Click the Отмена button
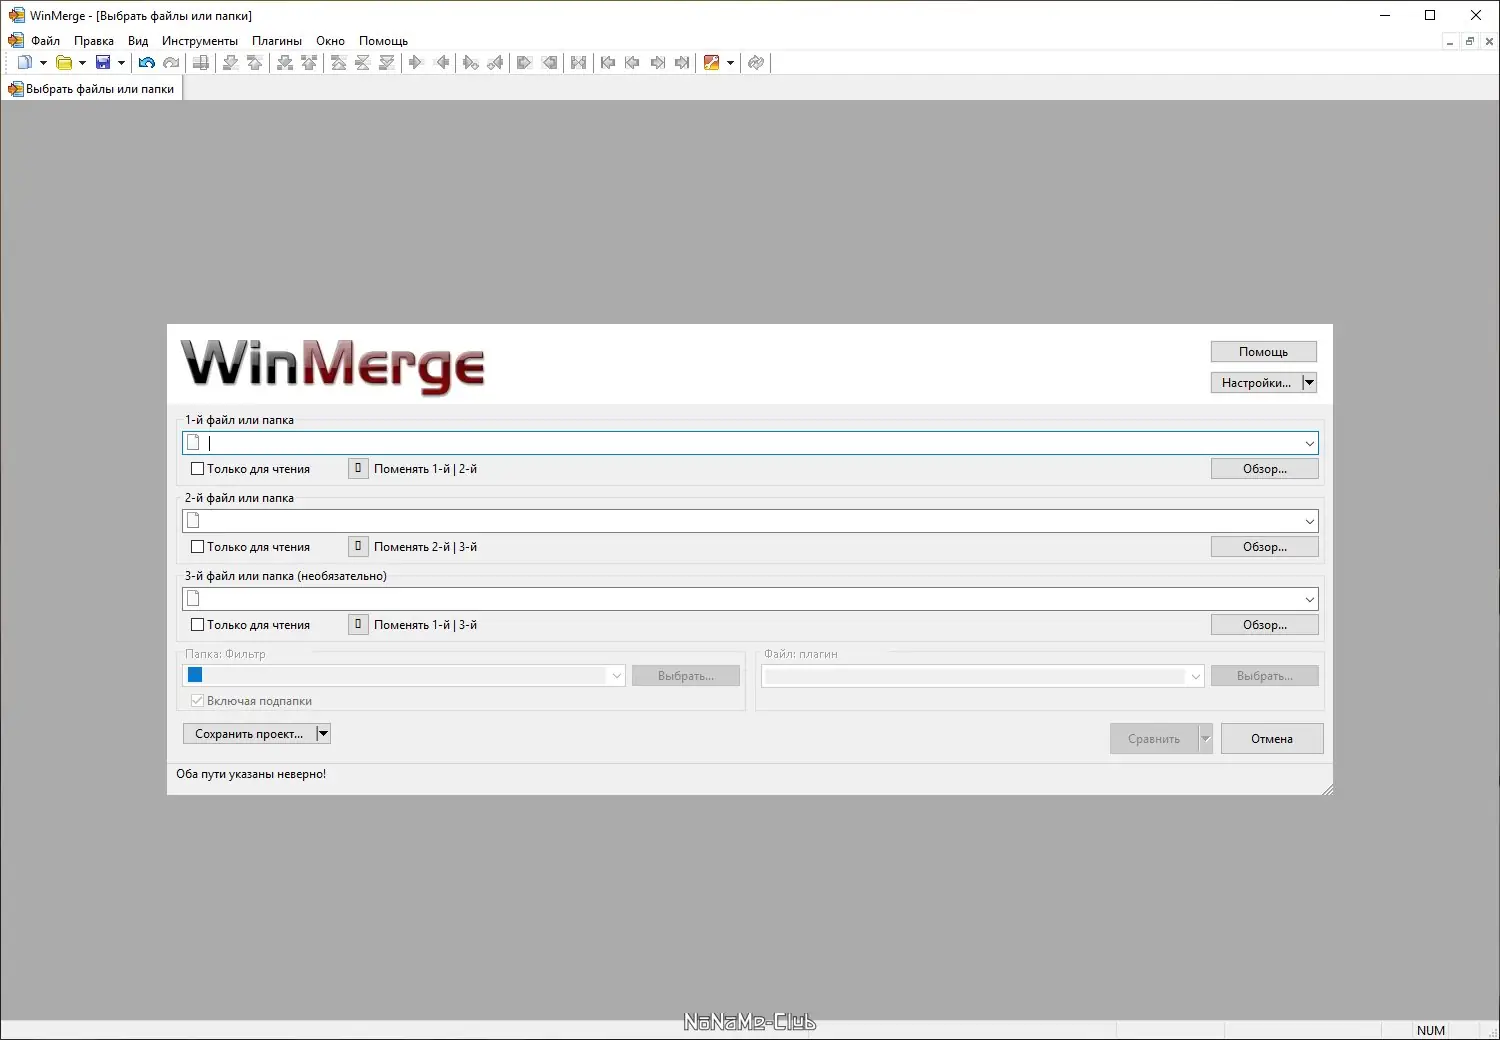 tap(1271, 738)
